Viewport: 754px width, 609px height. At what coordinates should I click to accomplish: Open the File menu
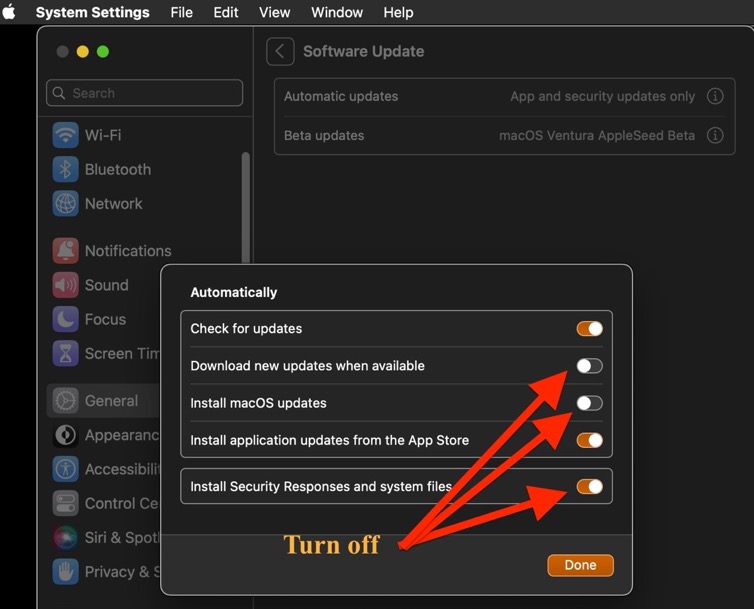pyautogui.click(x=181, y=12)
